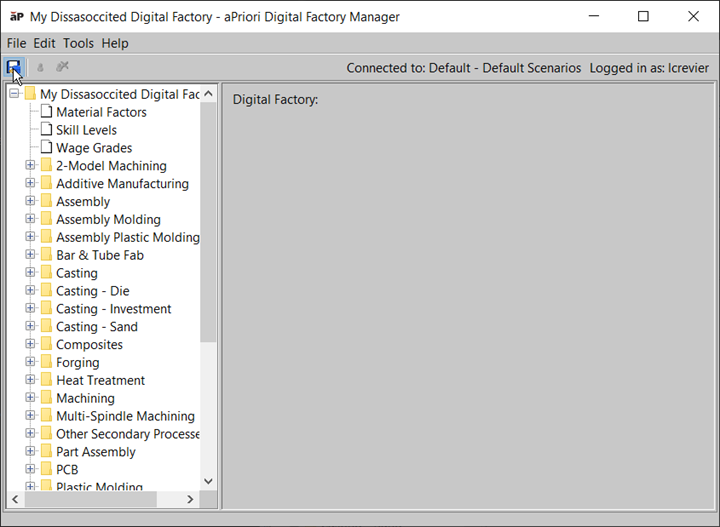Click the tree scroll right arrow
720x527 pixels.
tap(190, 499)
